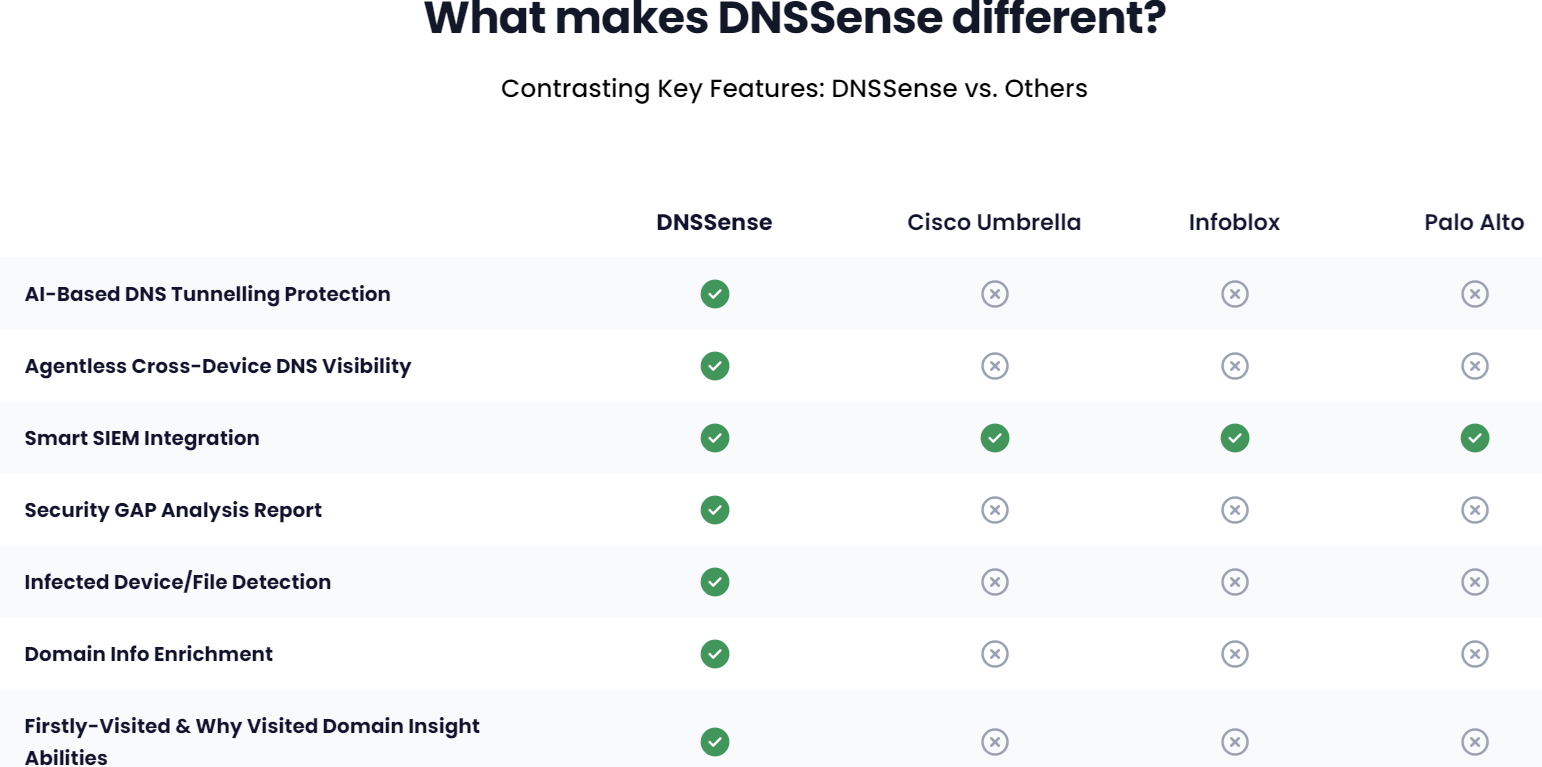Click Palo Alto cross for Infected Device/File Detection
This screenshot has height=767, width=1542.
pos(1475,582)
